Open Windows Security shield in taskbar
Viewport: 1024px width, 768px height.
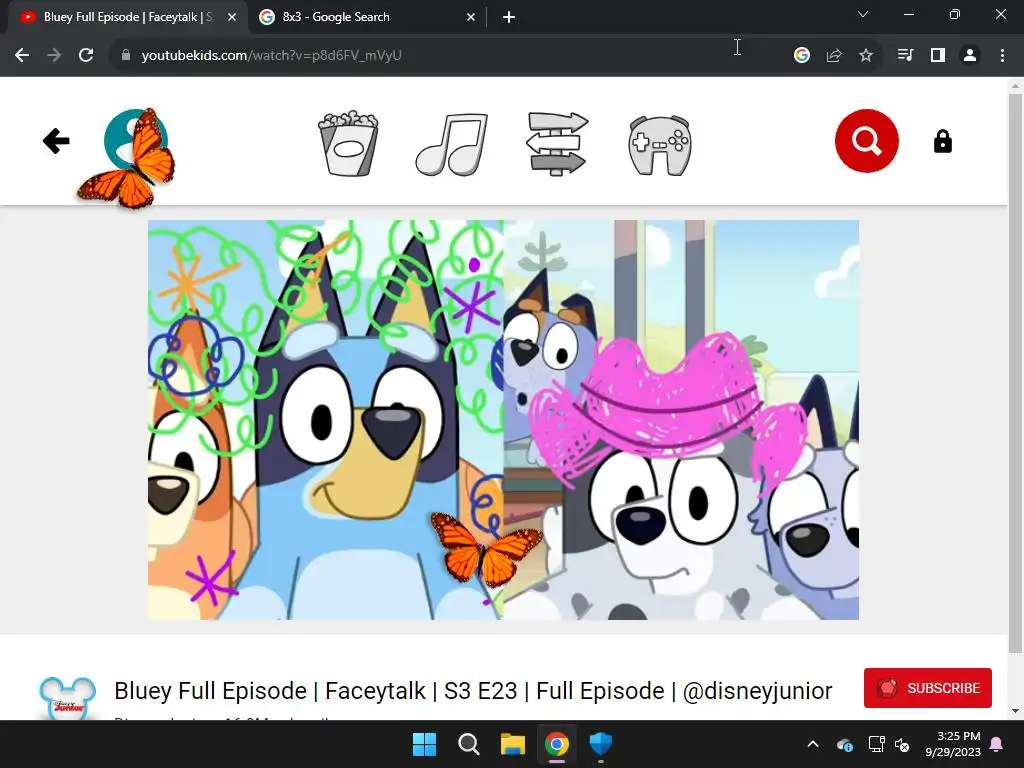click(x=600, y=744)
